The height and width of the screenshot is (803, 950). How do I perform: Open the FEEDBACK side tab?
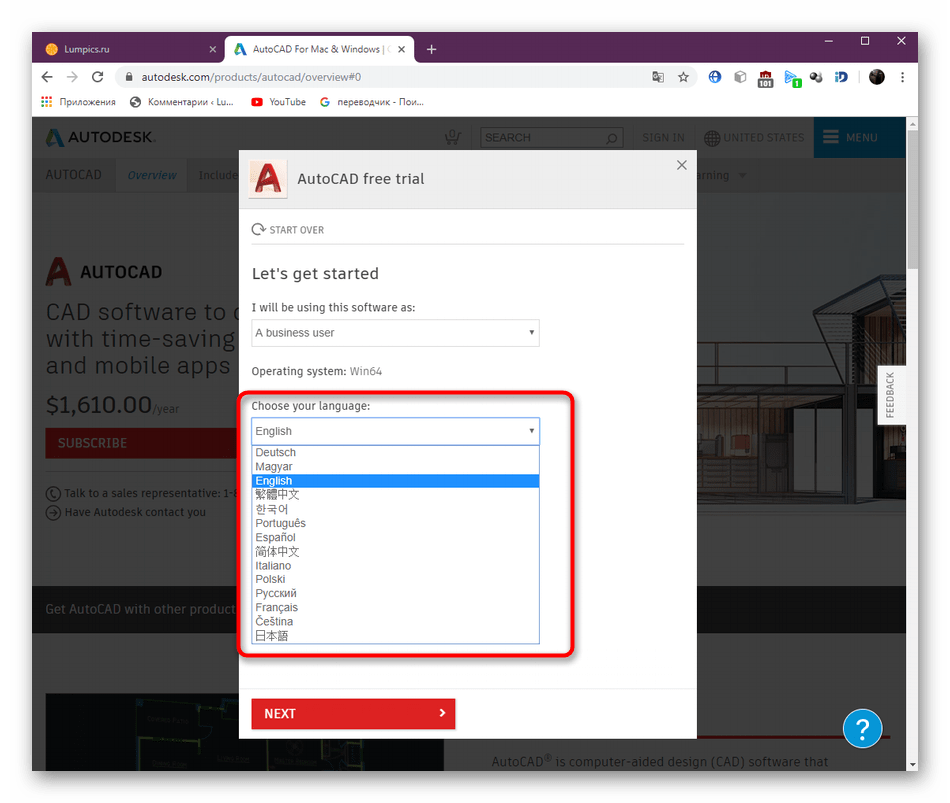pyautogui.click(x=891, y=395)
